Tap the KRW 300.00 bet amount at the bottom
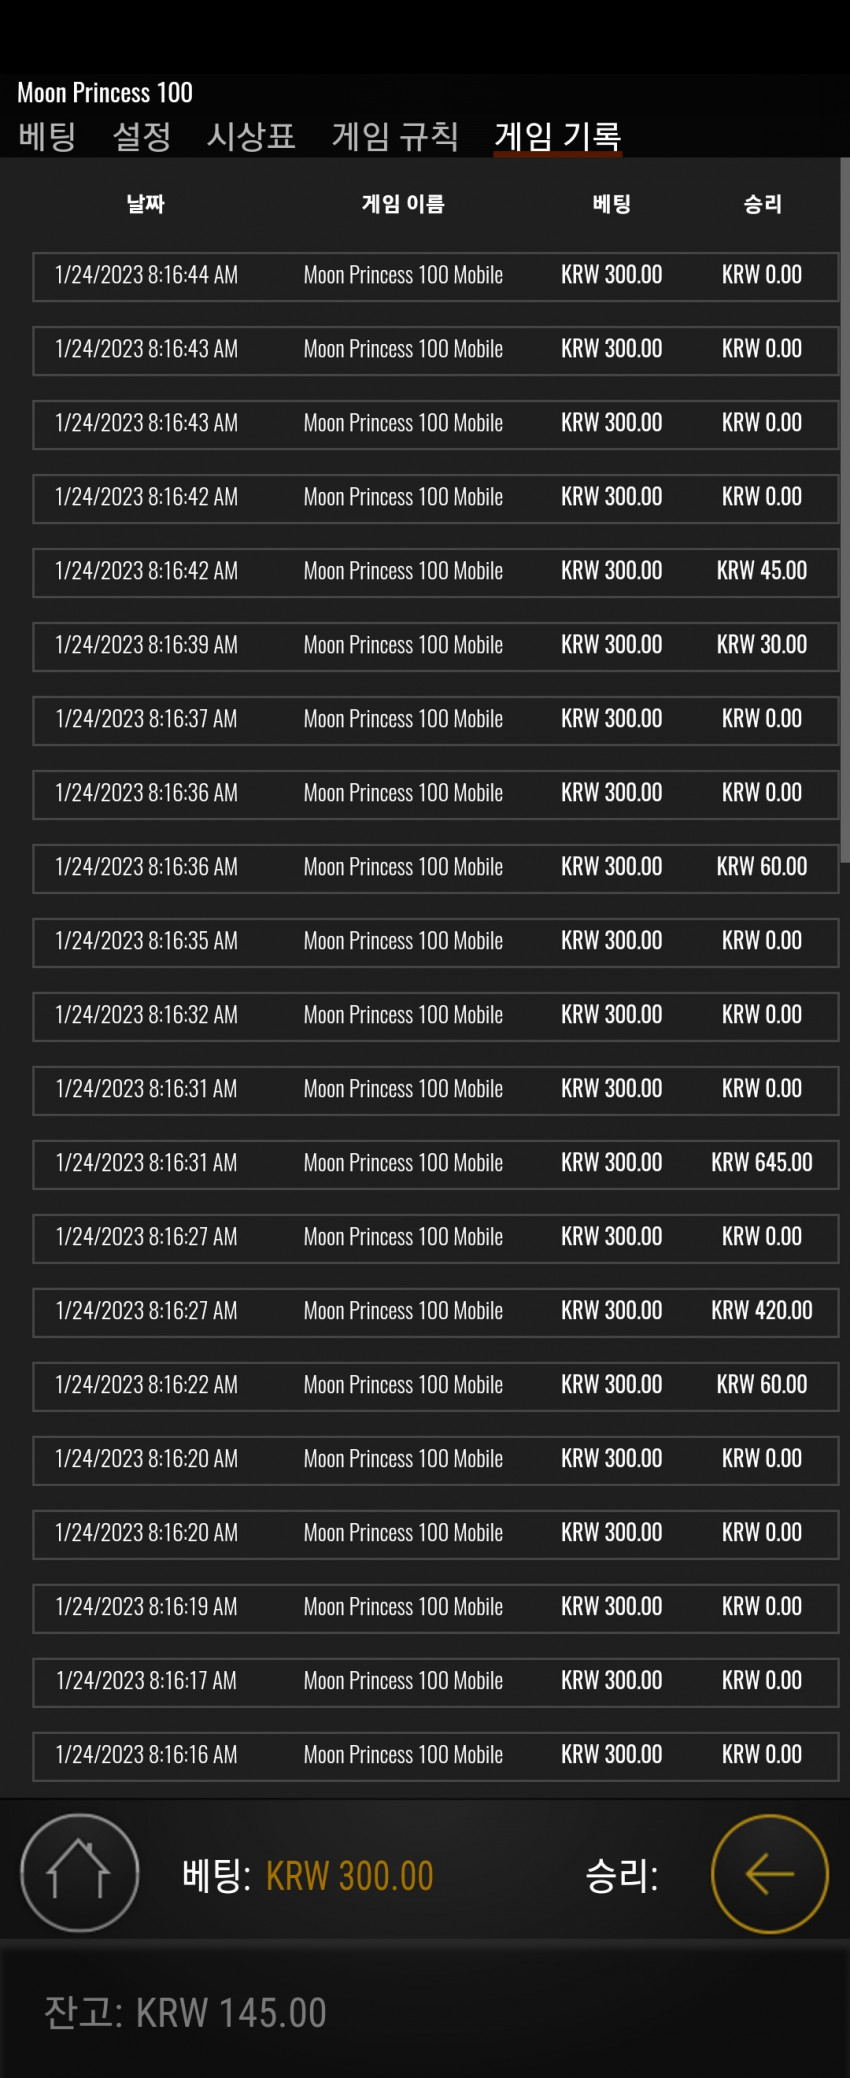The height and width of the screenshot is (2078, 850). pos(349,1875)
